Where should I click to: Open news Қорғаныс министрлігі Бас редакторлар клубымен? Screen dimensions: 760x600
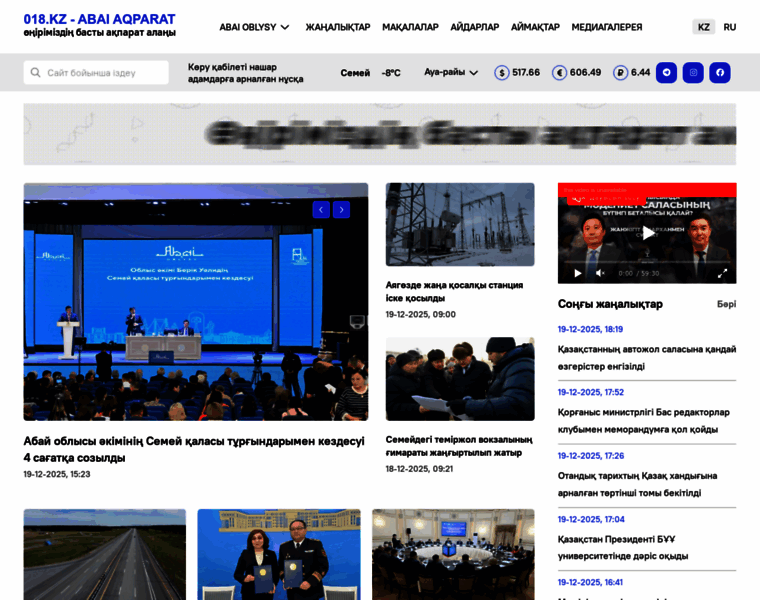point(643,421)
